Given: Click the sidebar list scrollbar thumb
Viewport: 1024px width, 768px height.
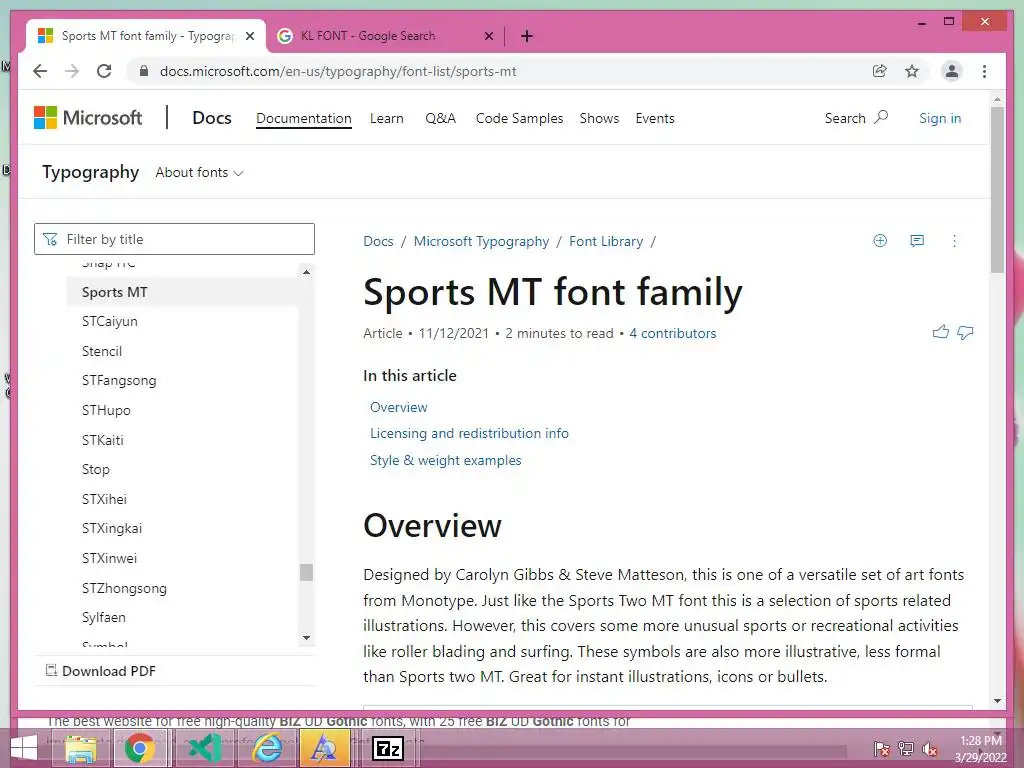Looking at the screenshot, I should [306, 572].
